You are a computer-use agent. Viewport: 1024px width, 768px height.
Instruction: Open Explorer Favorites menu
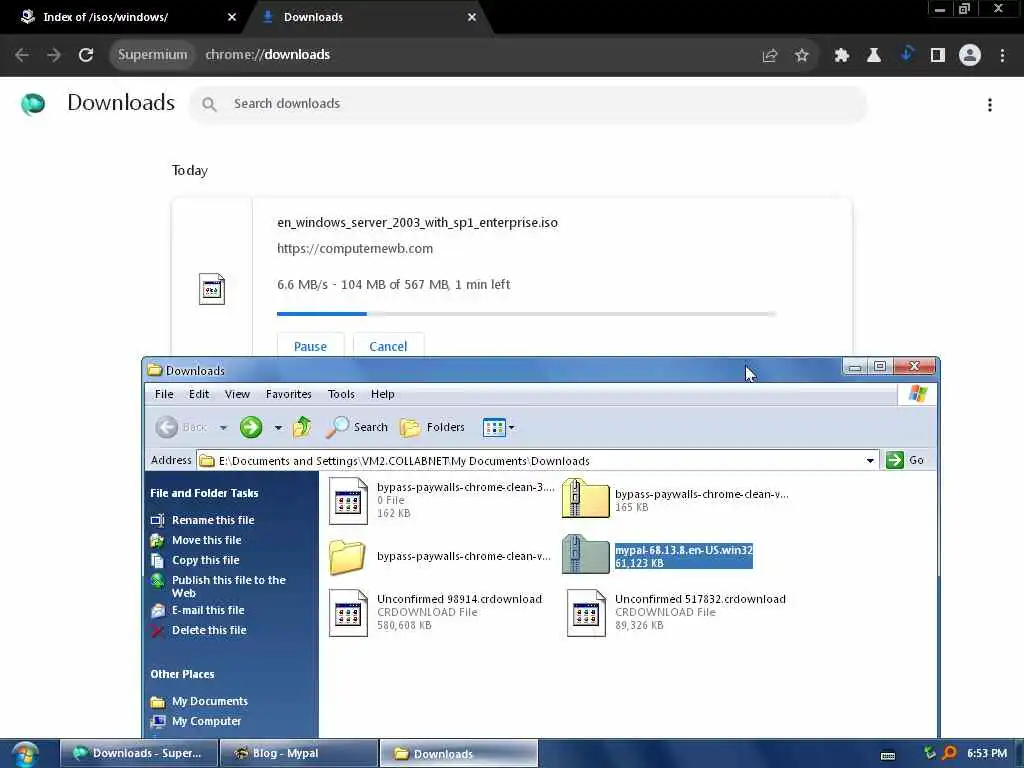[x=288, y=394]
